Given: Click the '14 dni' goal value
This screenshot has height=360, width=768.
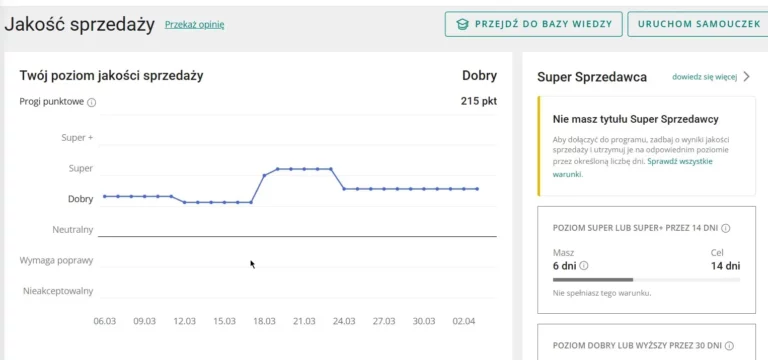Looking at the screenshot, I should pyautogui.click(x=725, y=266).
